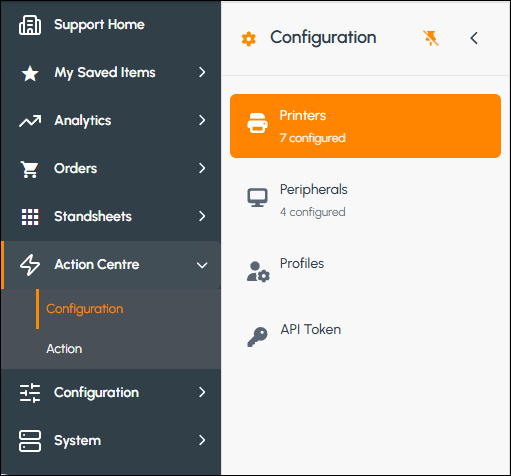Open API Token configuration entry
Image resolution: width=511 pixels, height=476 pixels.
coord(365,337)
